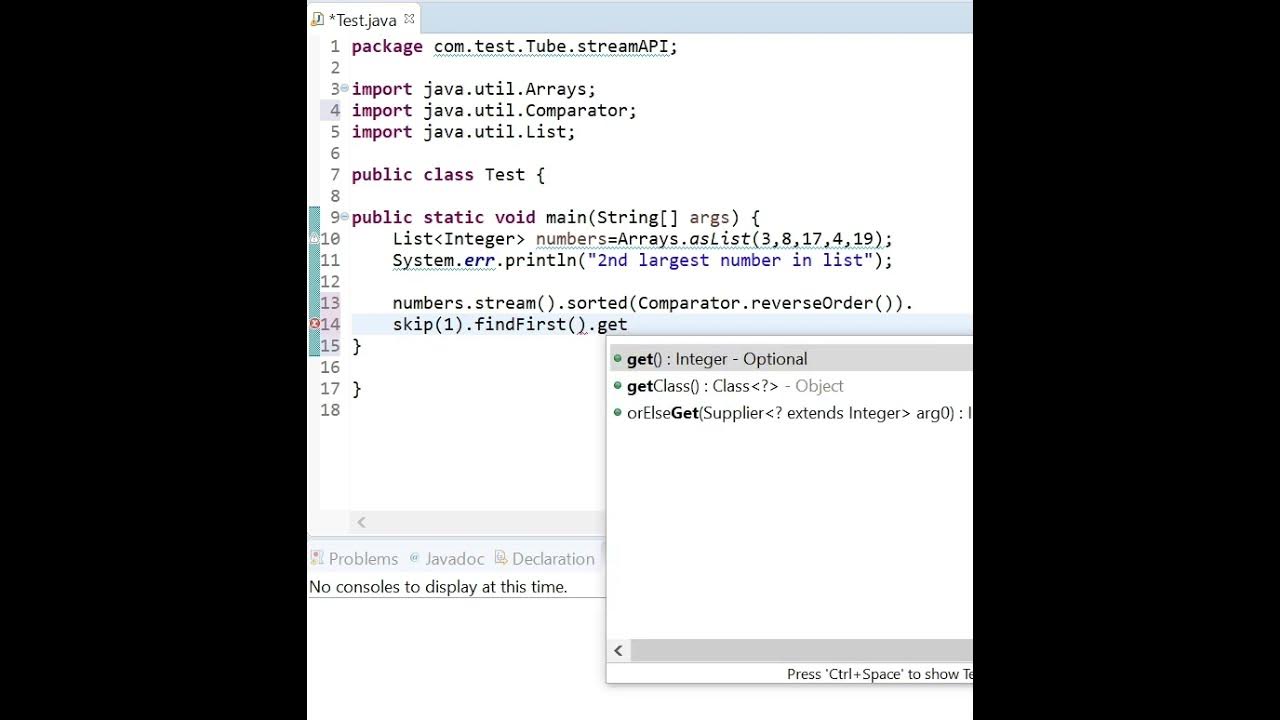The height and width of the screenshot is (720, 1280).
Task: Click '.get' text at end of line 14
Action: 608,324
